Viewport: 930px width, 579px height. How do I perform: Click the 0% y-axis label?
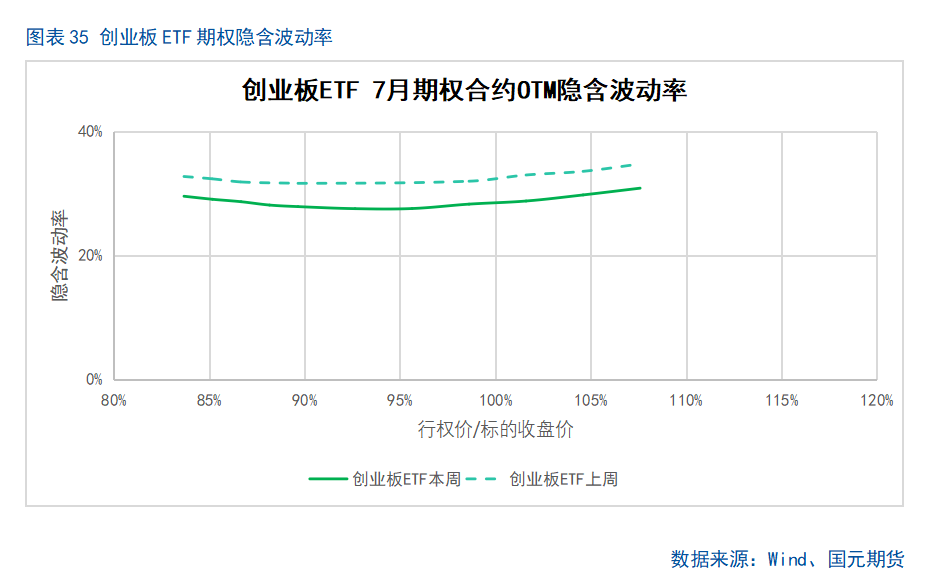94,380
